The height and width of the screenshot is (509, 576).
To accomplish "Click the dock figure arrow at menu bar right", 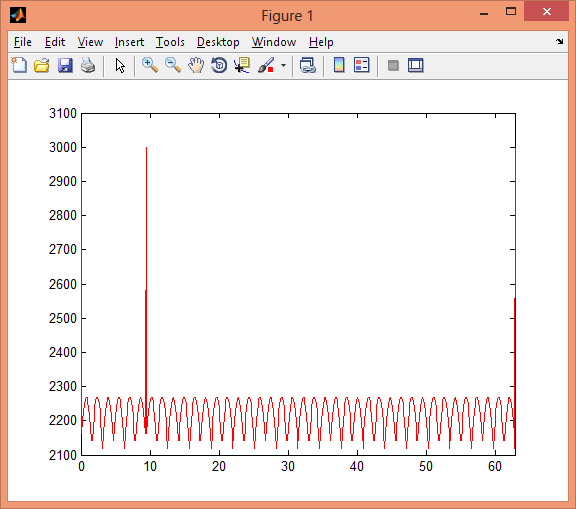I will (559, 41).
